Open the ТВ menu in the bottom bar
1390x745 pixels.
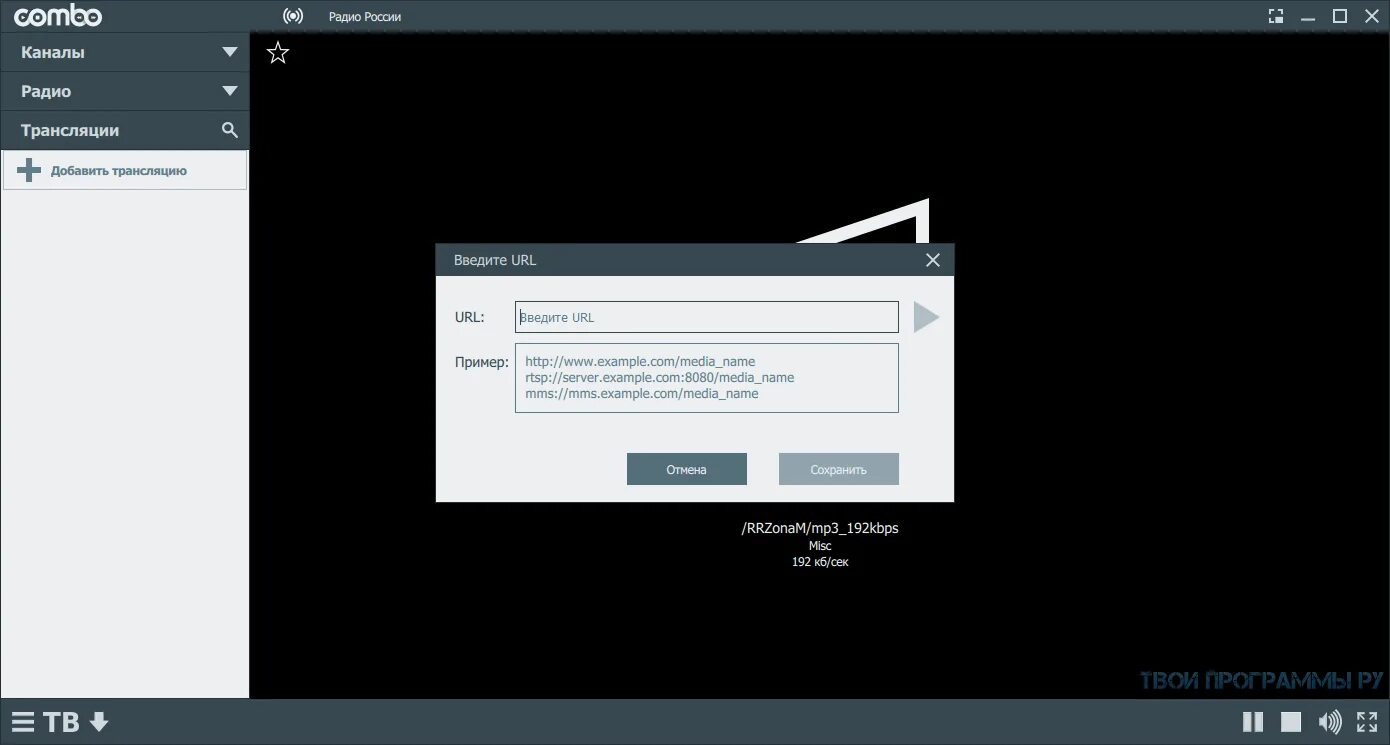(x=63, y=721)
